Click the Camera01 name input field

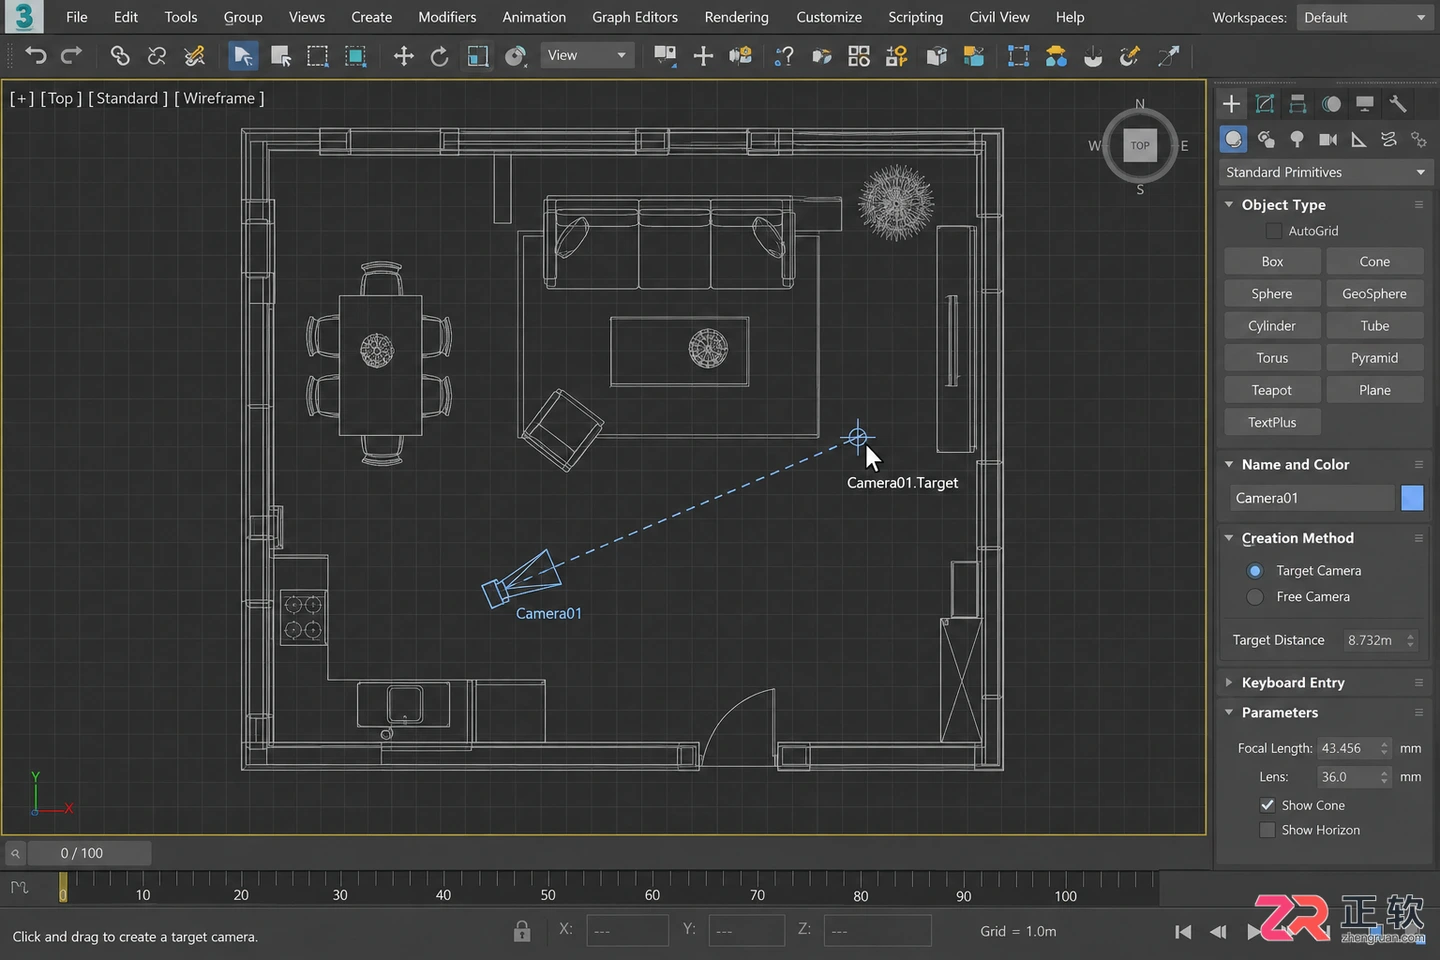(x=1311, y=498)
